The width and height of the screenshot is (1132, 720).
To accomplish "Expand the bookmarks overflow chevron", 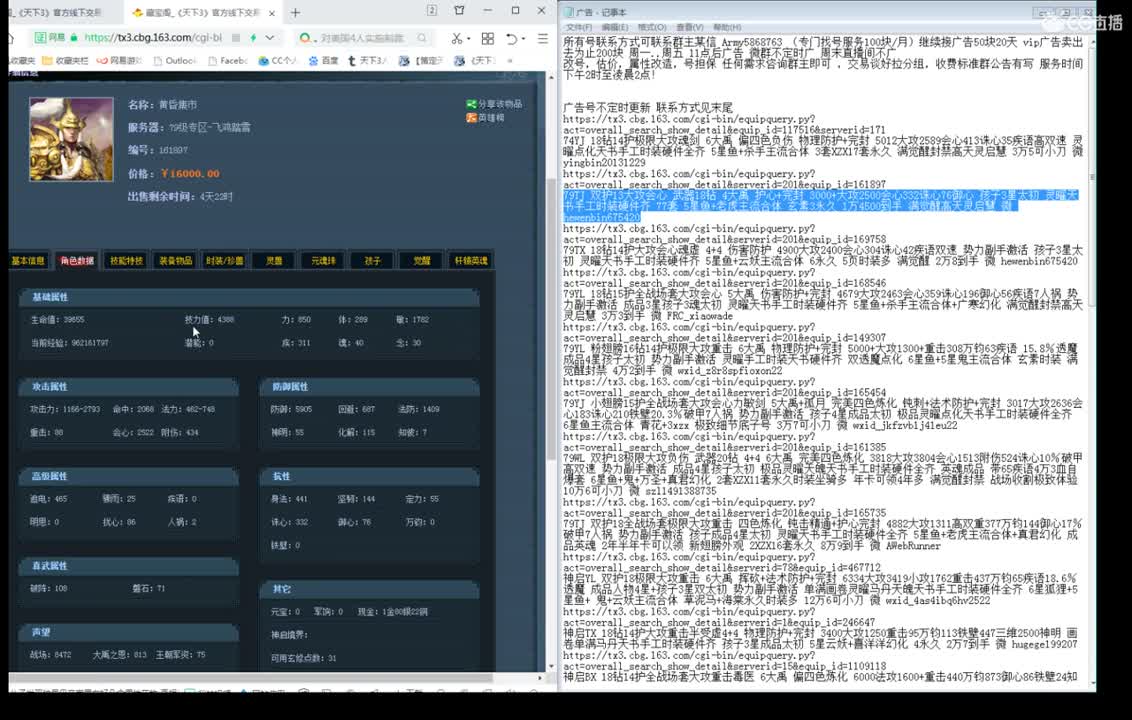I will [510, 61].
